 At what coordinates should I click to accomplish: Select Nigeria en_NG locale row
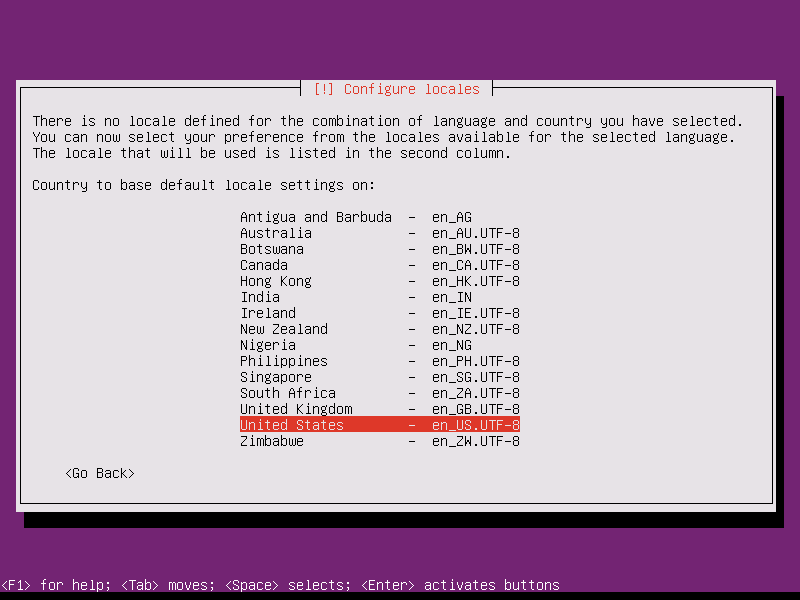pos(380,345)
